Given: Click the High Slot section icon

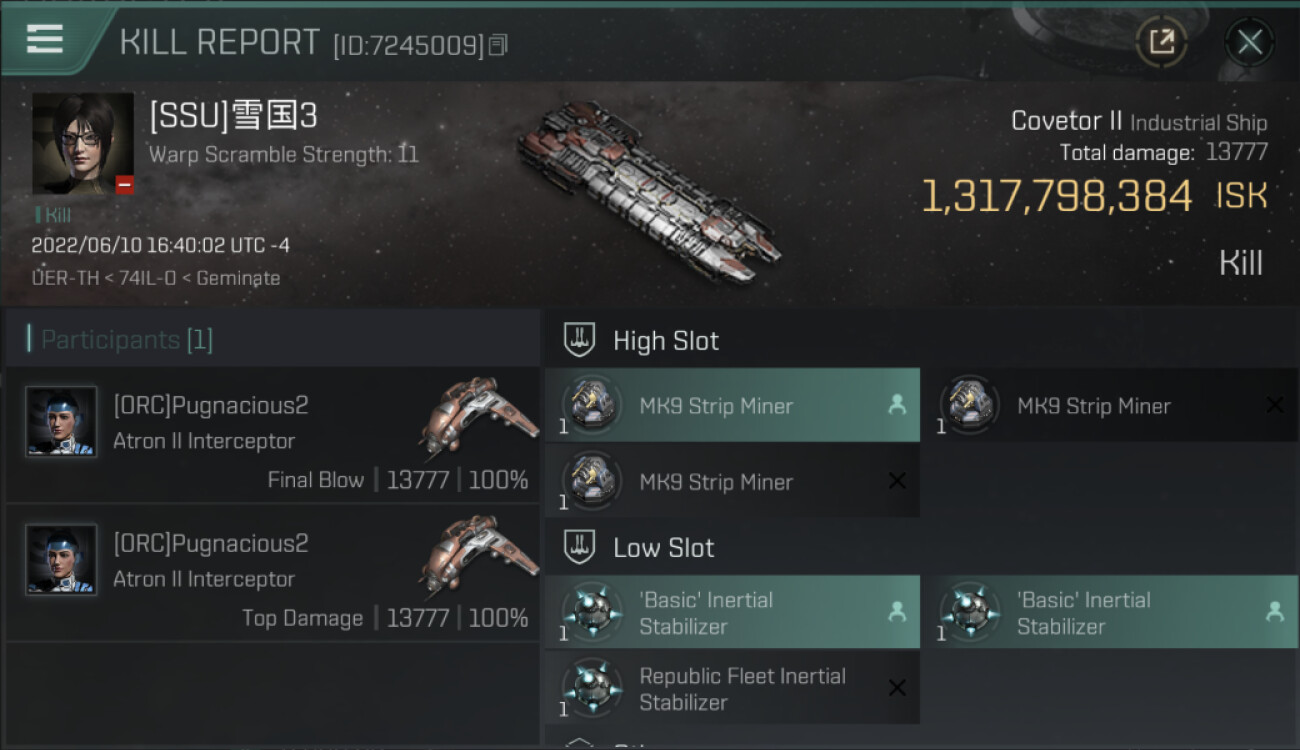Looking at the screenshot, I should [580, 340].
